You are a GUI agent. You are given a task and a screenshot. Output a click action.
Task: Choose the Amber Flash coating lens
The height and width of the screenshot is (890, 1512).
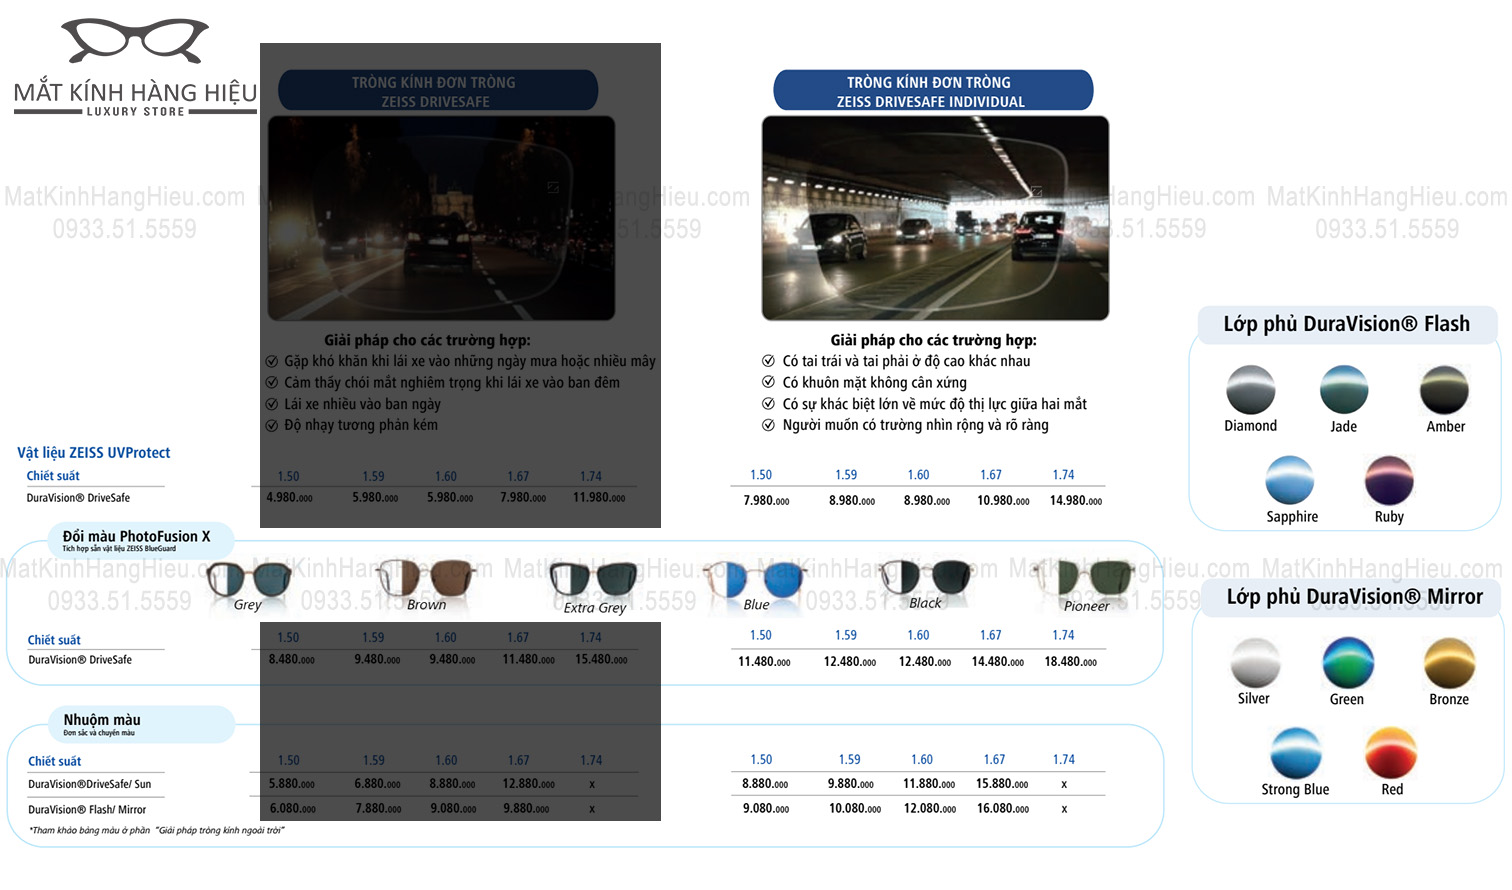(1444, 390)
